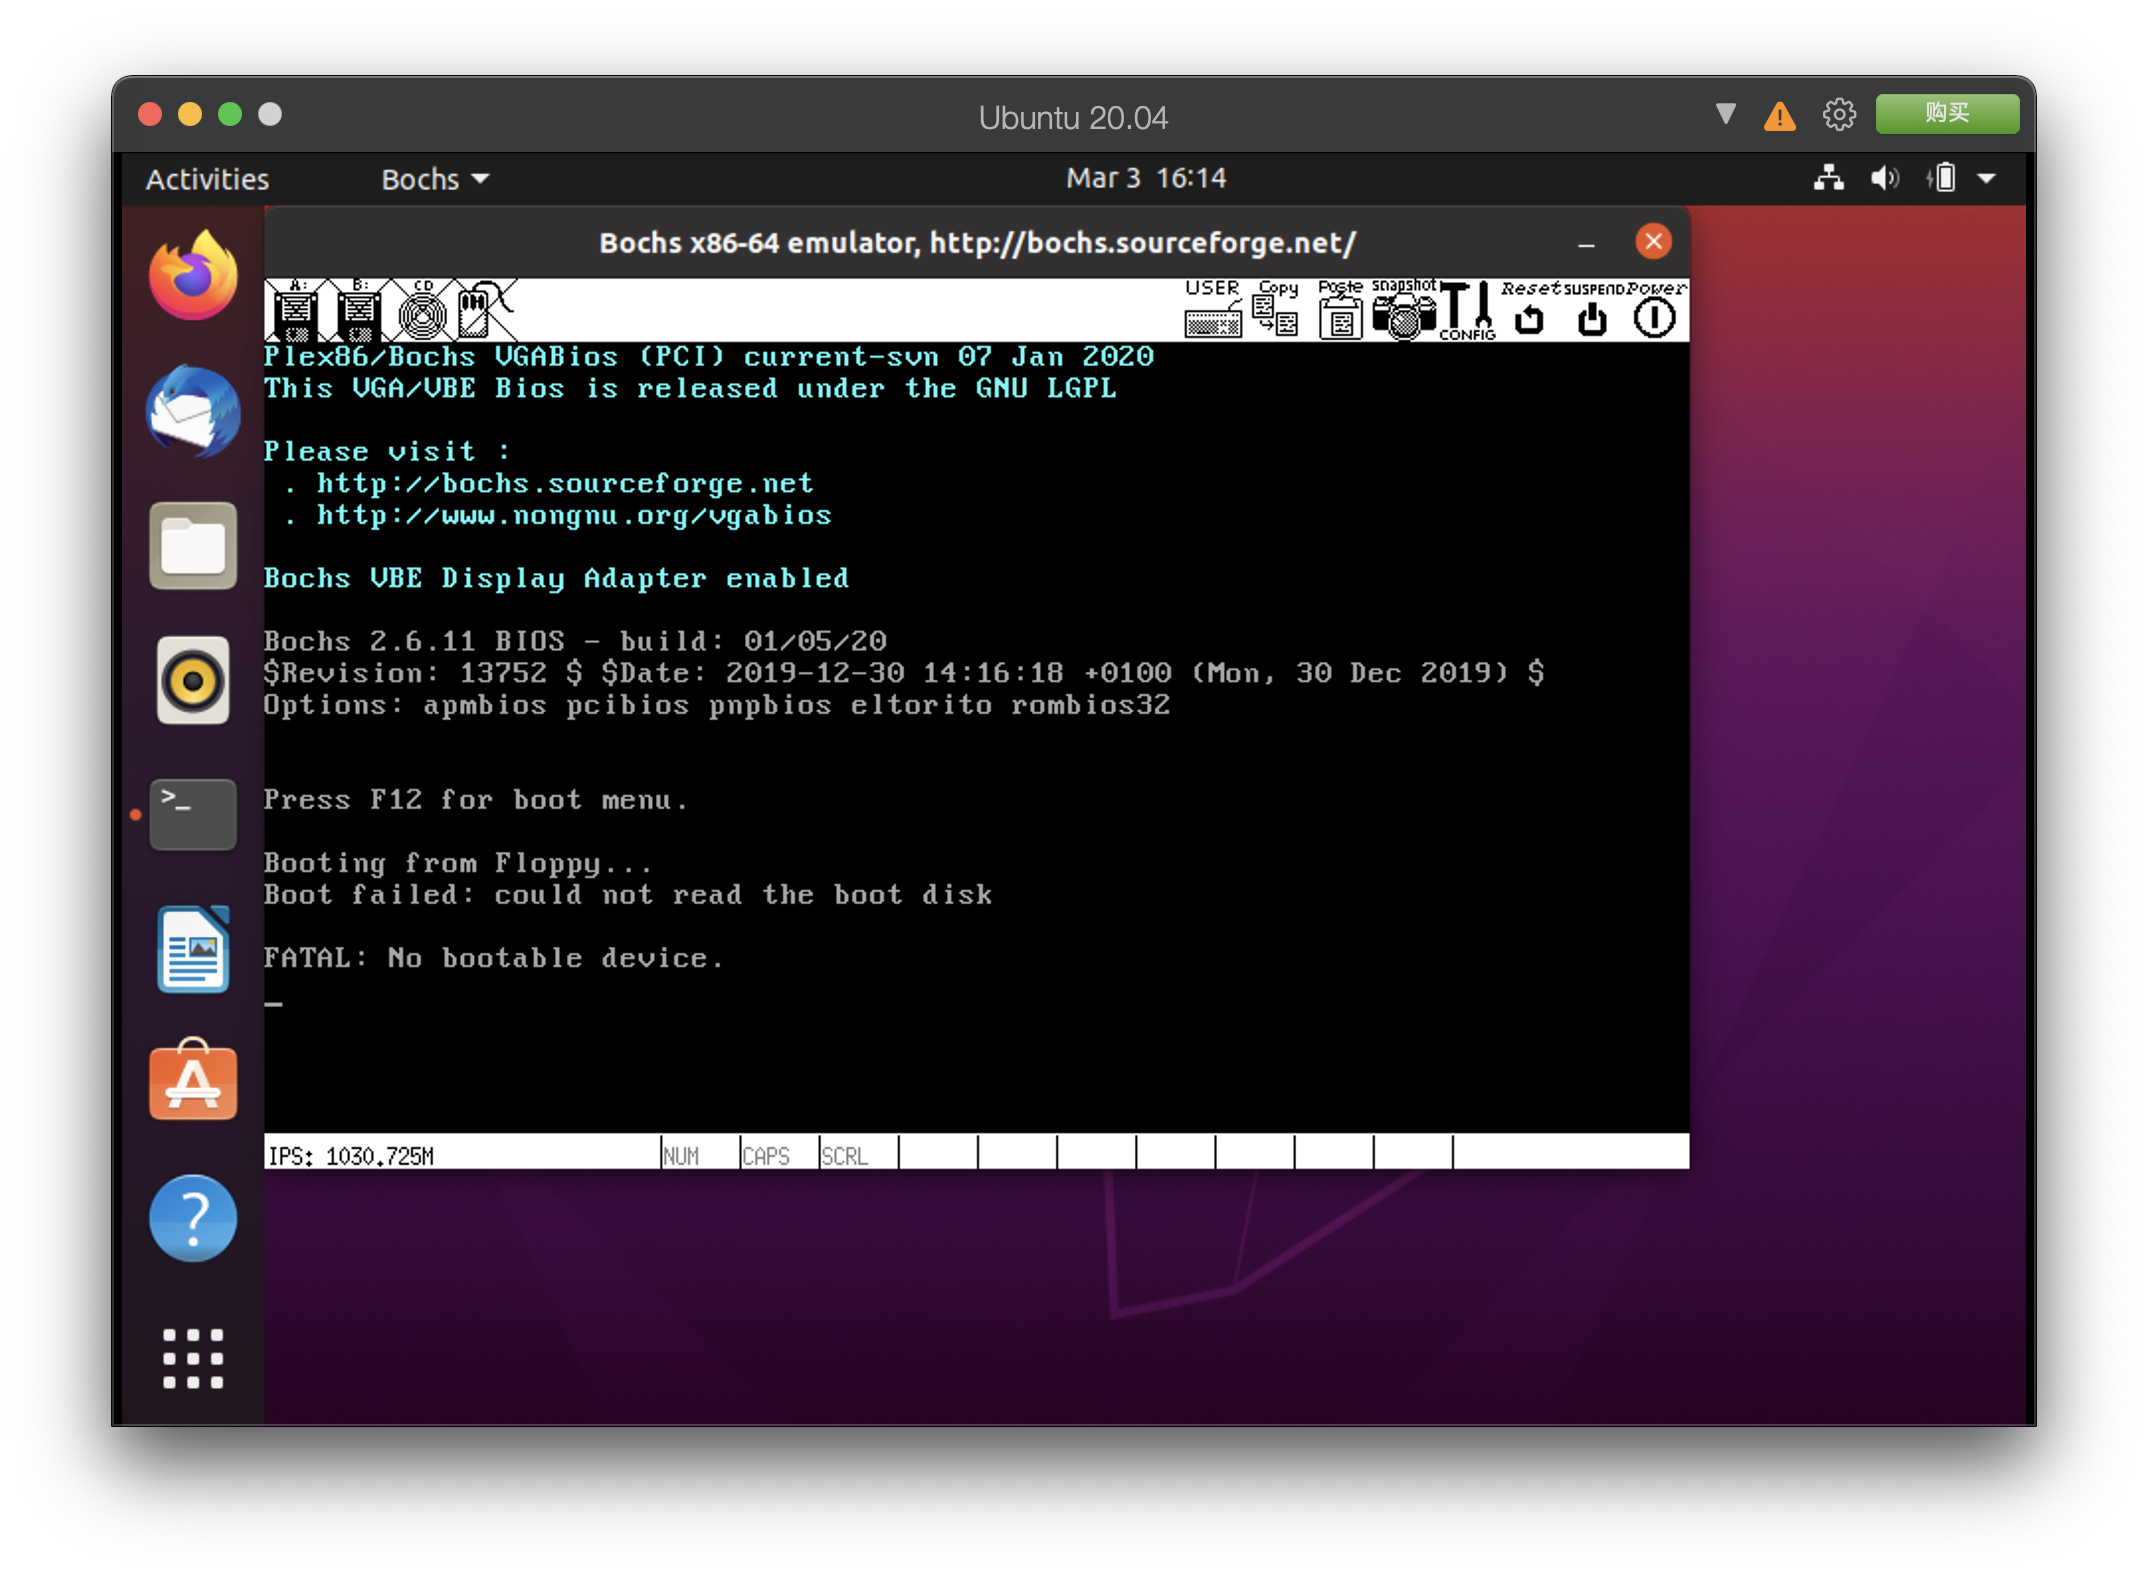Toggle mouse capture icon in Bochs toolbar
The height and width of the screenshot is (1574, 2148).
485,310
